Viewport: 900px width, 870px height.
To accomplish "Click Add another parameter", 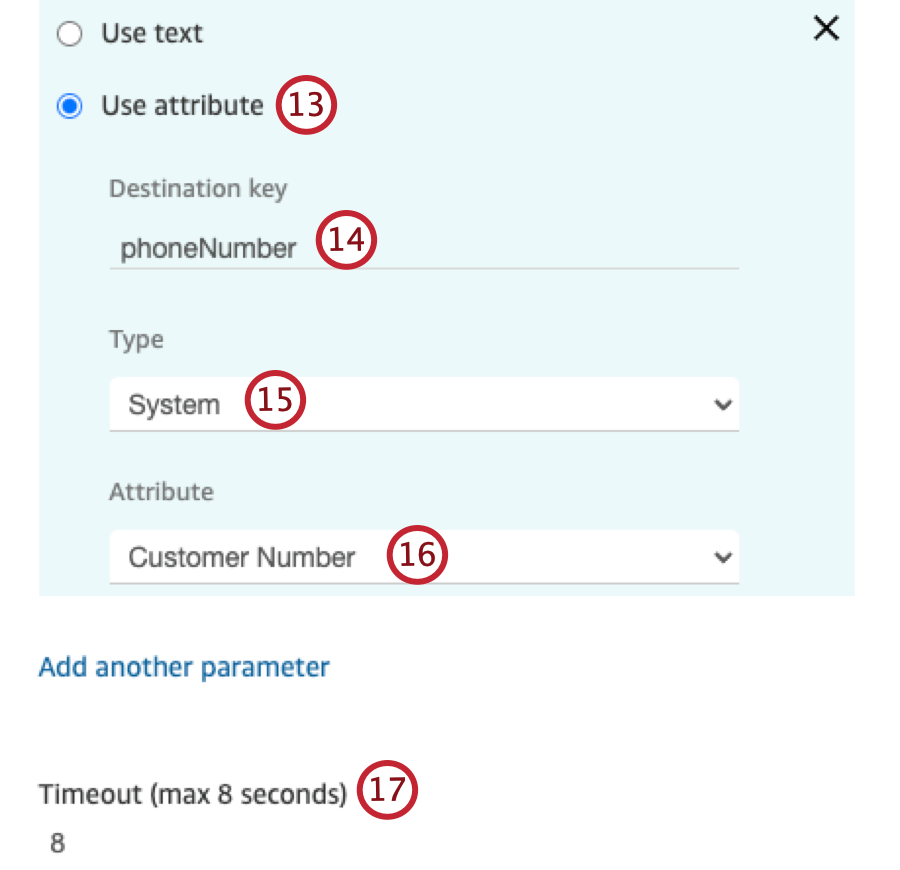I will coord(183,667).
